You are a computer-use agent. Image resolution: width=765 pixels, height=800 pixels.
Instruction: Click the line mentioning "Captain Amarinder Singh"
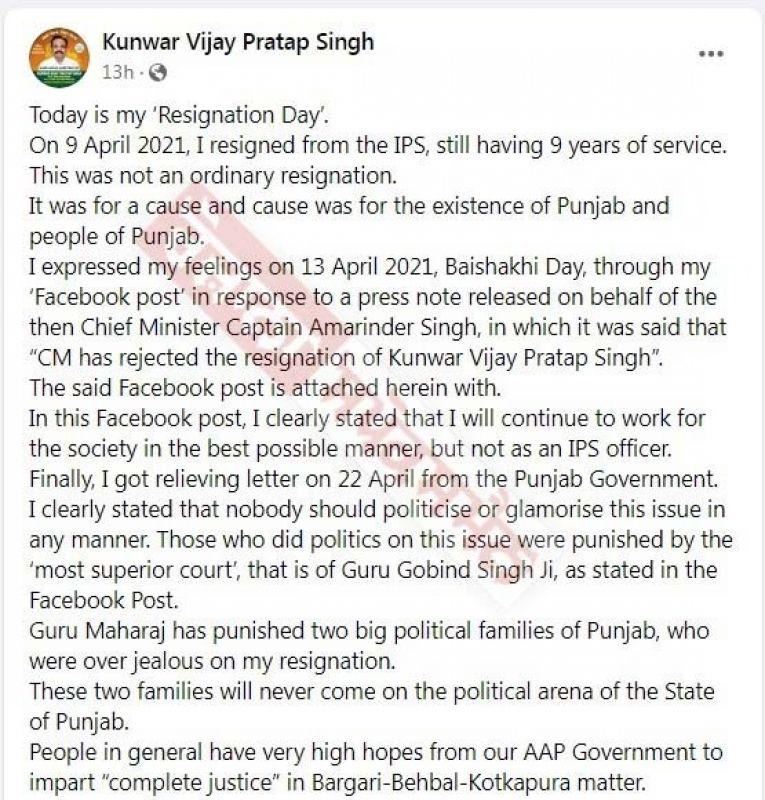pos(378,327)
